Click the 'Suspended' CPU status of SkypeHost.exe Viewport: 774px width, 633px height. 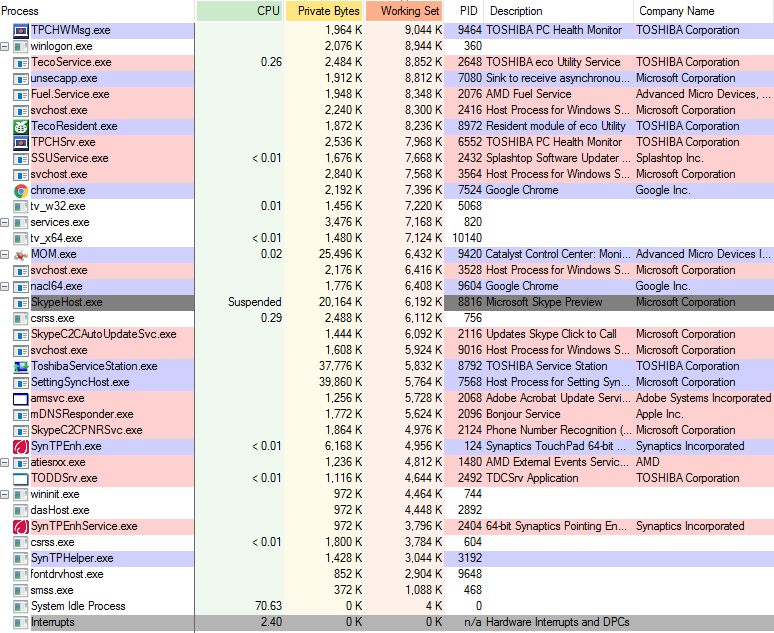coord(255,302)
